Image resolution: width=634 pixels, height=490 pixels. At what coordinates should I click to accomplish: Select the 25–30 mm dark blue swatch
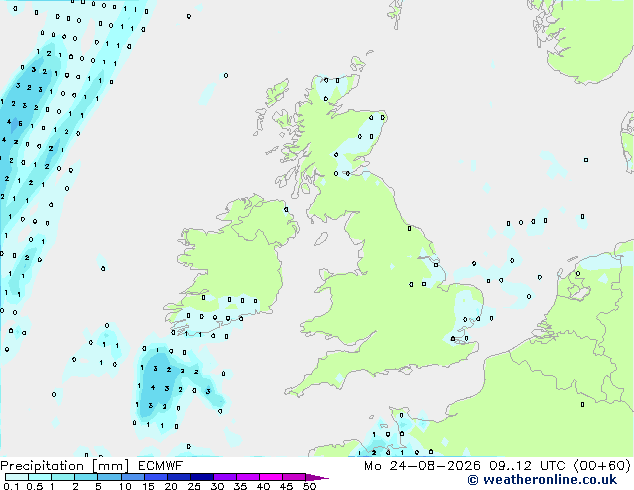(202, 477)
